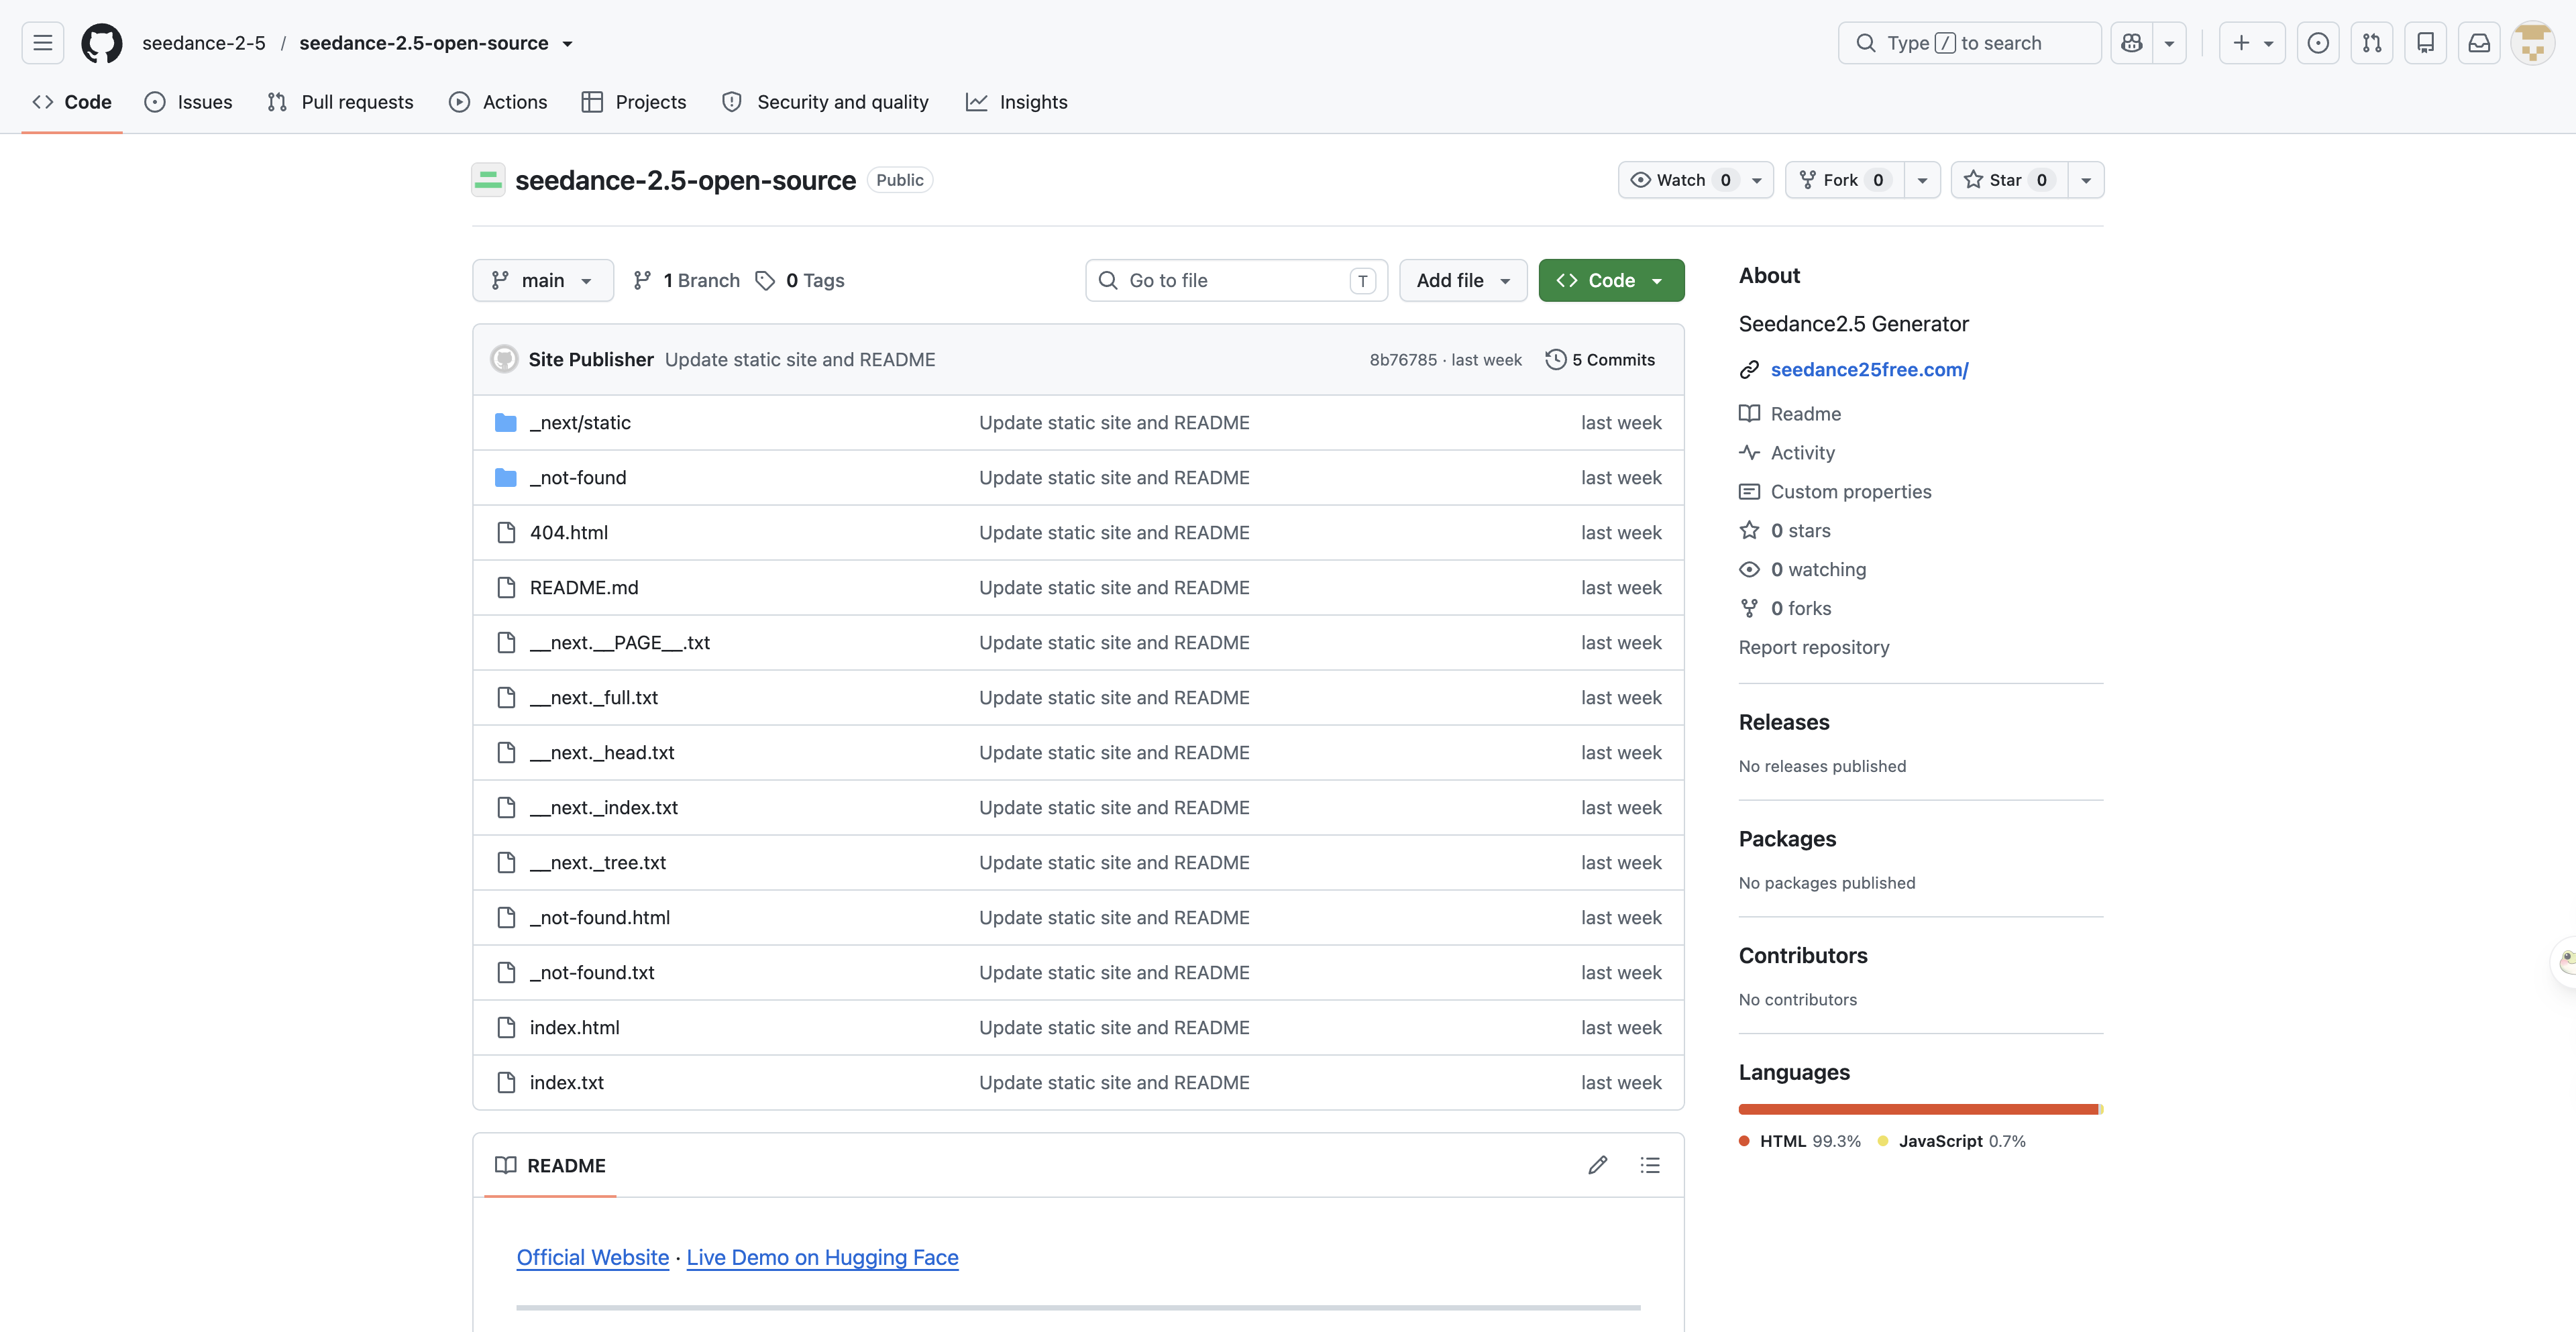Open the Site Publisher avatar
This screenshot has width=2576, height=1332.
tap(504, 359)
